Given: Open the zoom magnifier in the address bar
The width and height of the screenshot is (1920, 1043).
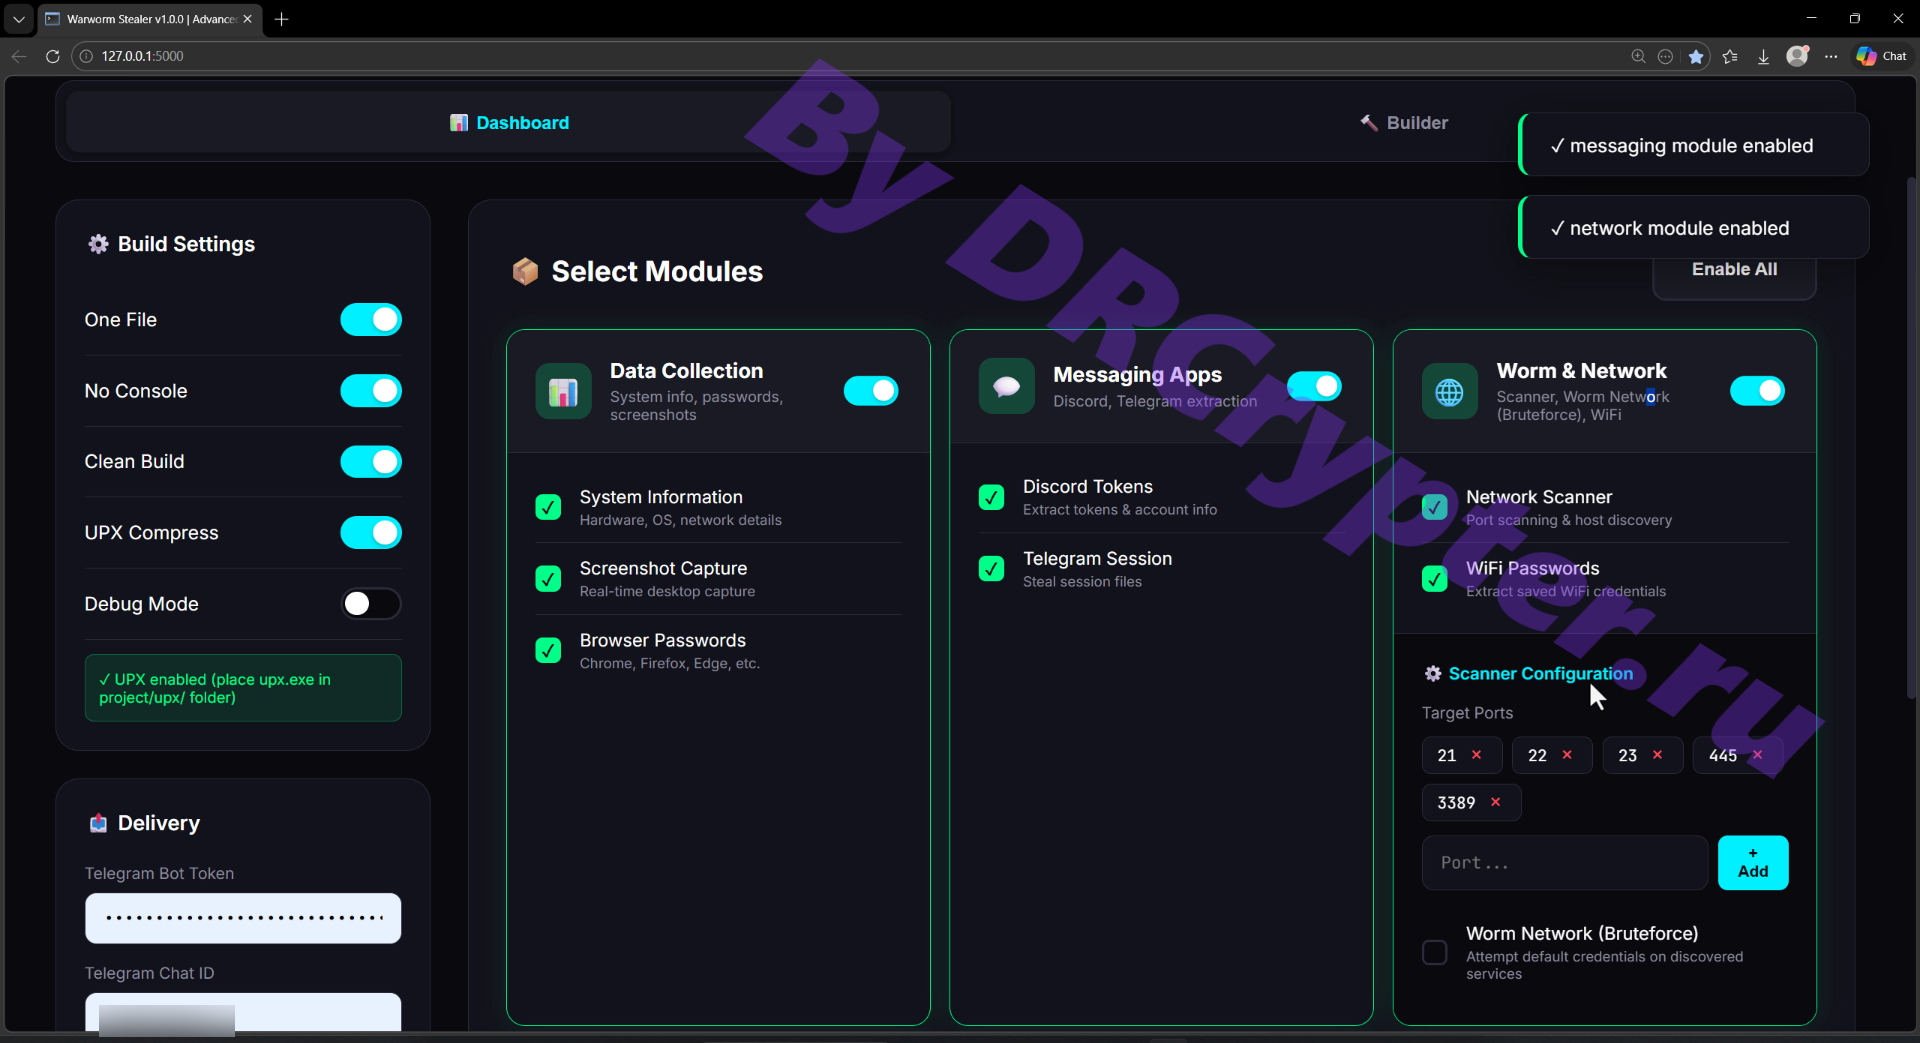Looking at the screenshot, I should [1638, 56].
